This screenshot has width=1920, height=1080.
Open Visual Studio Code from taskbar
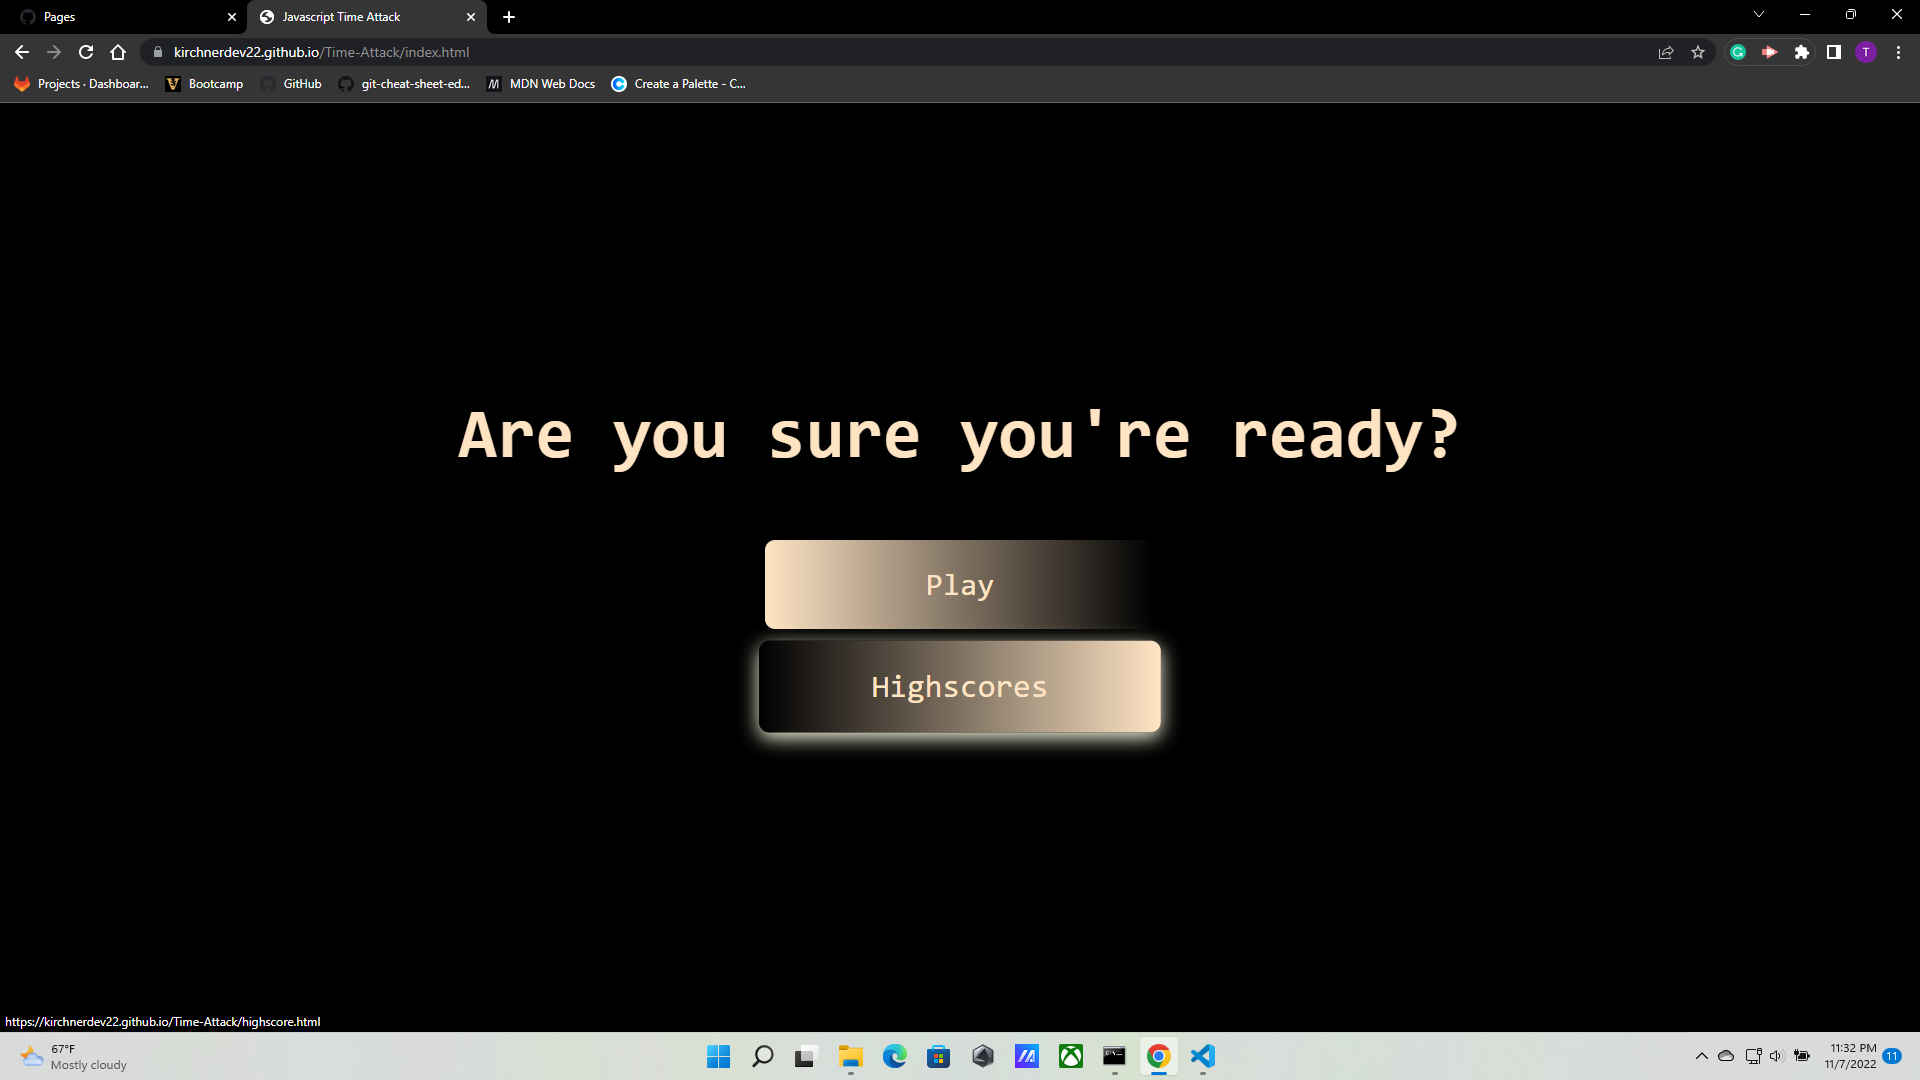click(1203, 1056)
